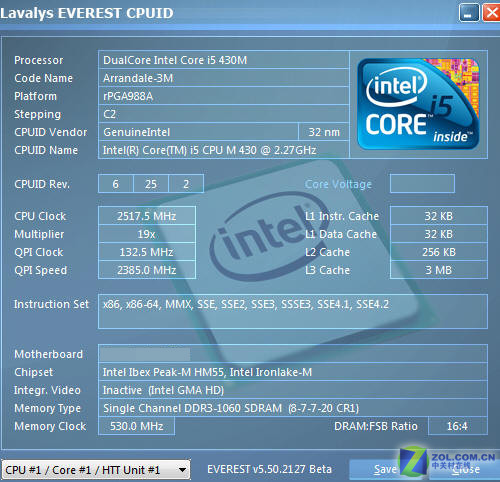The image size is (500, 482).
Task: Click the EVEREST v5.50.2127 Beta version text
Action: (x=269, y=469)
